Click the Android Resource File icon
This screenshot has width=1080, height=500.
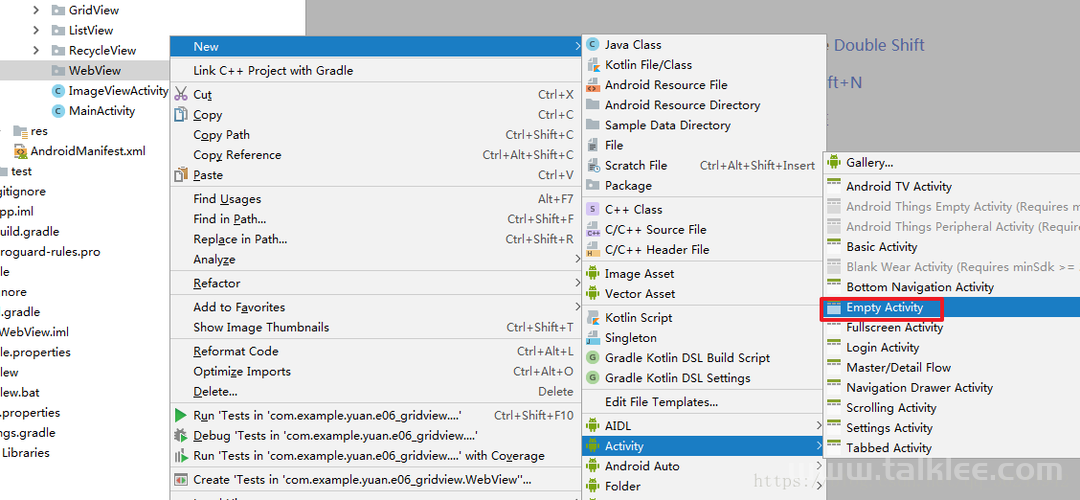pyautogui.click(x=592, y=85)
